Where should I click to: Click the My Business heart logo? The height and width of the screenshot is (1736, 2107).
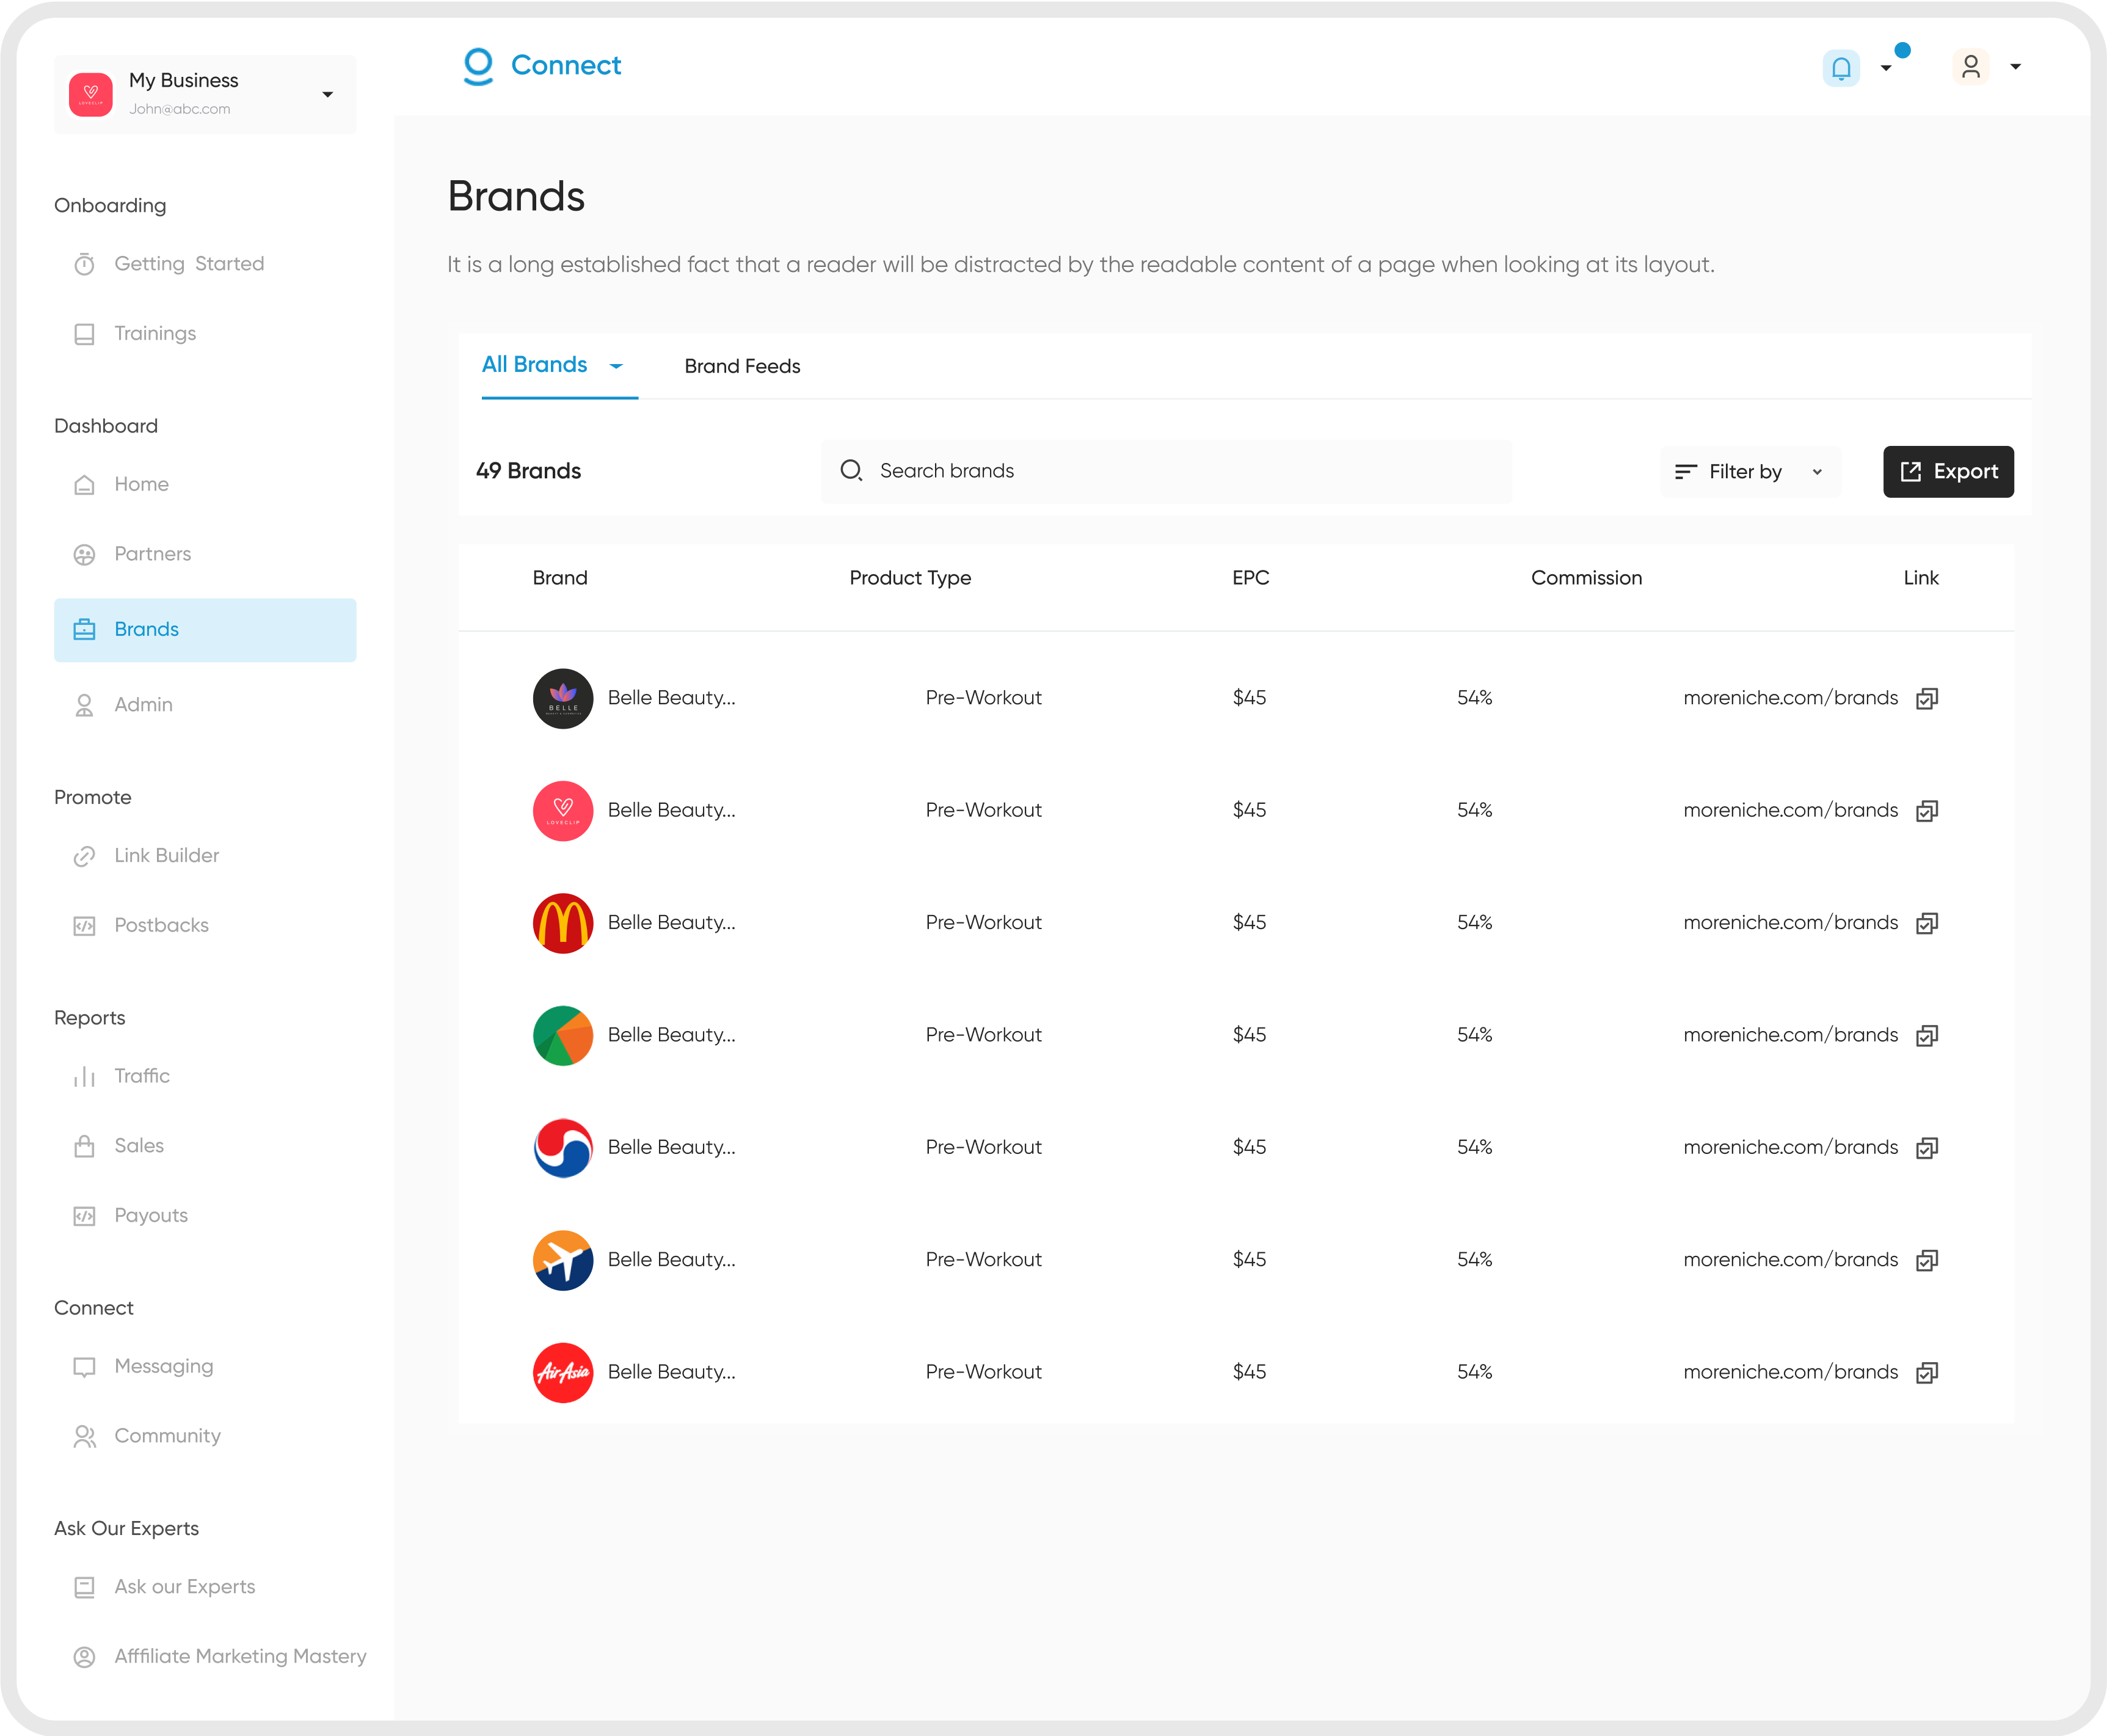coord(91,94)
